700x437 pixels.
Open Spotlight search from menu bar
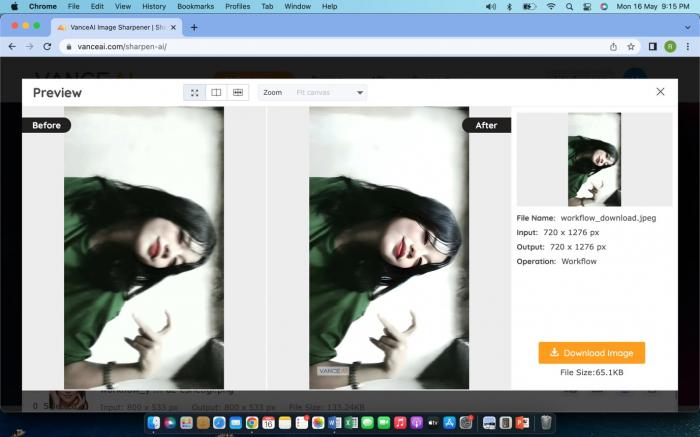(569, 6)
